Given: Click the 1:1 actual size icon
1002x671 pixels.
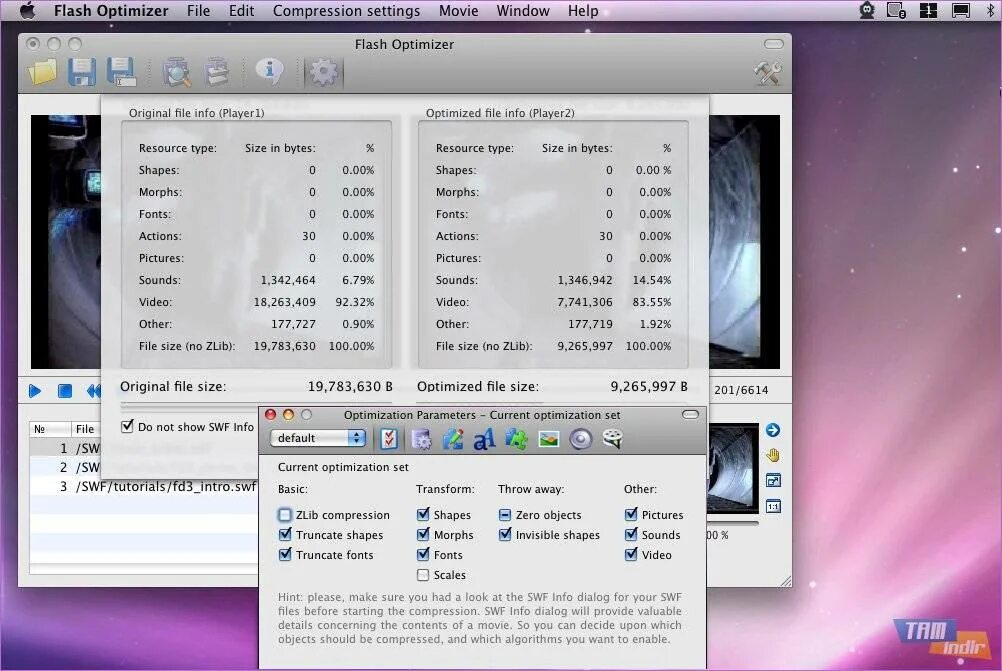Looking at the screenshot, I should tap(773, 506).
